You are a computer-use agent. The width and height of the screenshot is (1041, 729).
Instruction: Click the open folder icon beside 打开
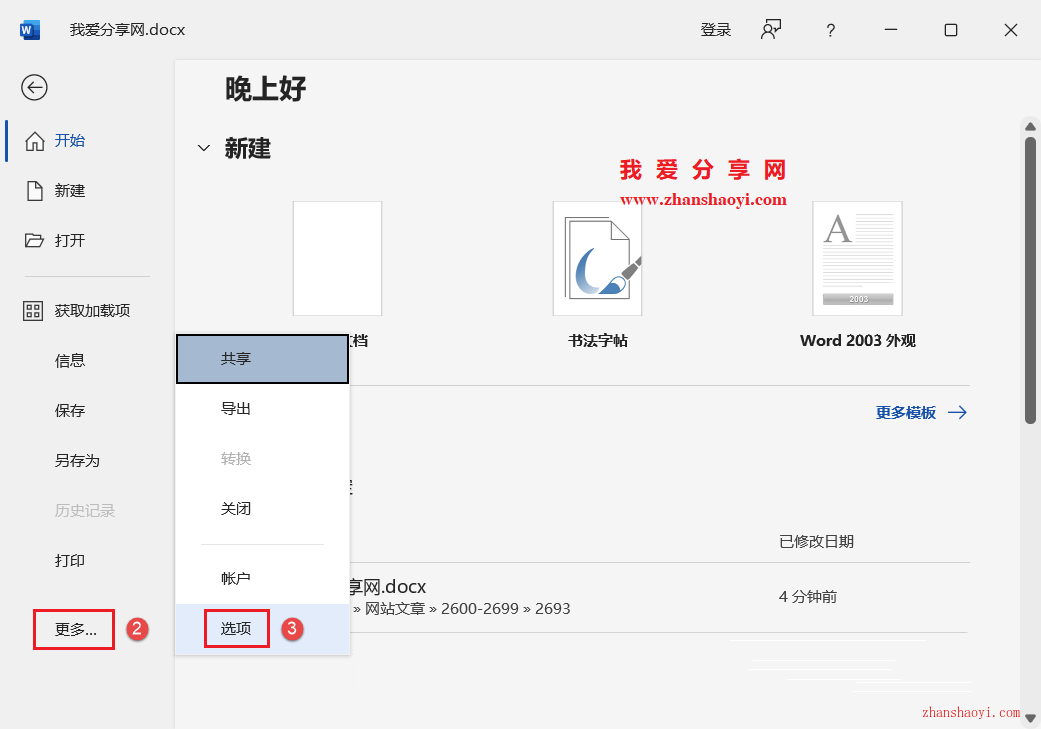point(34,240)
